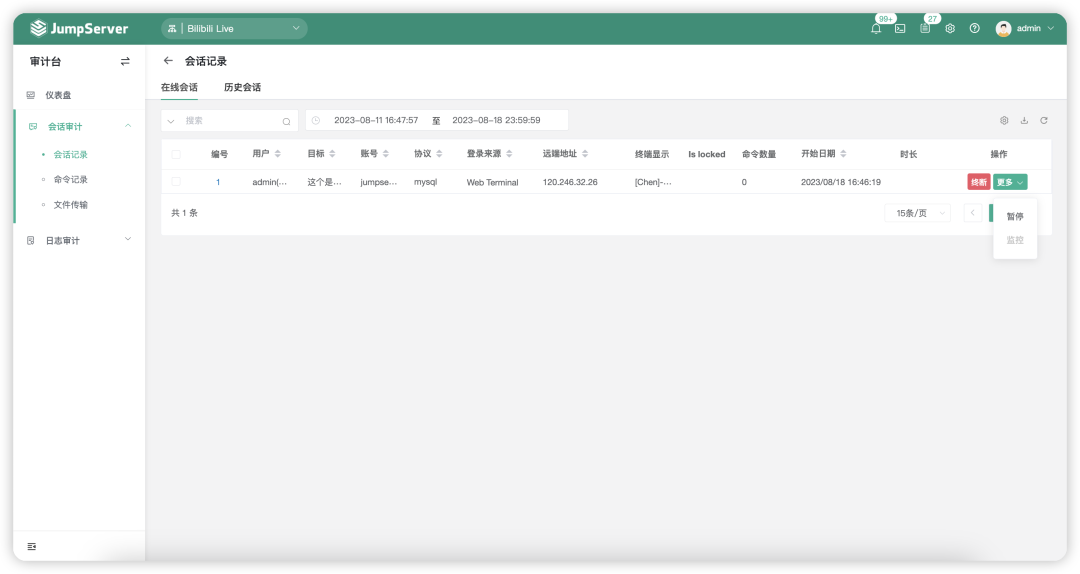Screen dimensions: 1080x574
Task: Click the admin( user cell
Action: (269, 182)
